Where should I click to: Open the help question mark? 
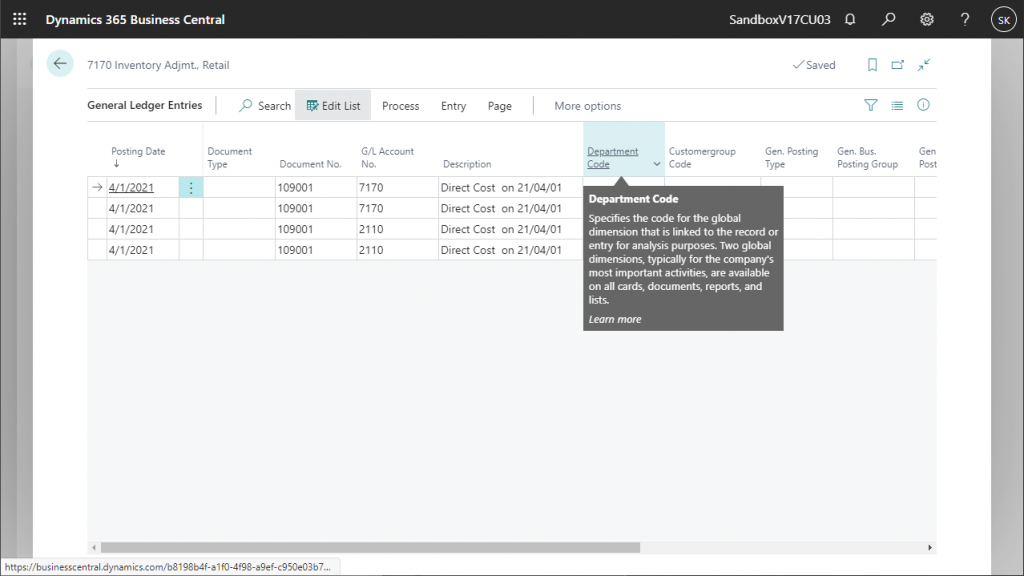click(x=965, y=19)
